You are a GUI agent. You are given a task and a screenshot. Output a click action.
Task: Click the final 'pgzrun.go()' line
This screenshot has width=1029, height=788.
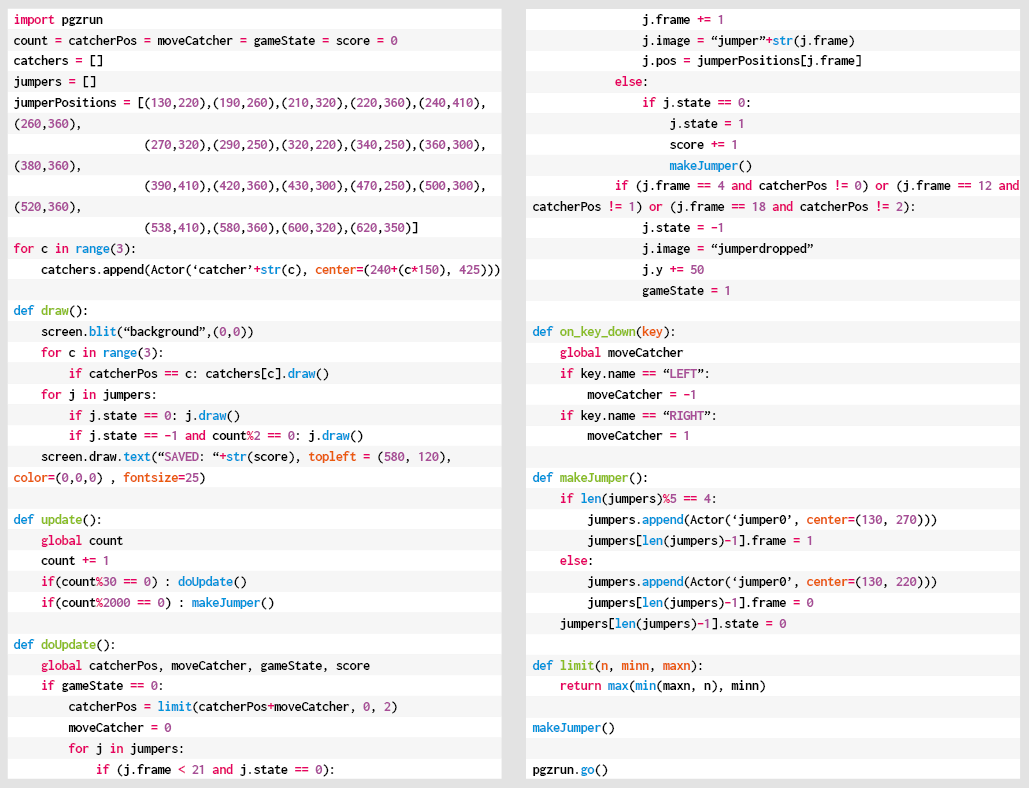click(x=570, y=769)
